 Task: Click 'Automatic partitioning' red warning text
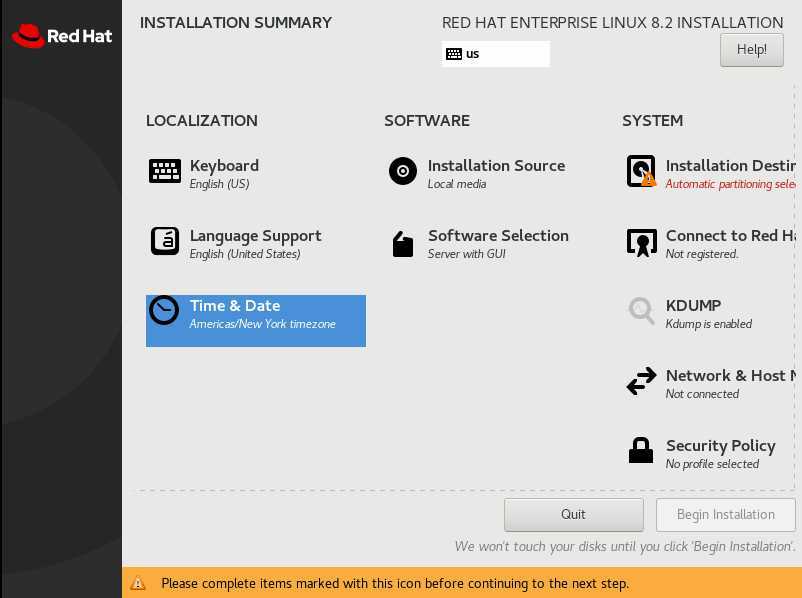(730, 184)
